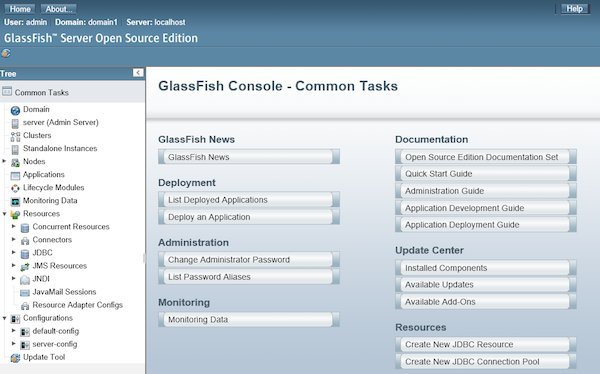Click the globe icon below the GlassFish title
Image resolution: width=600 pixels, height=374 pixels.
[6, 53]
